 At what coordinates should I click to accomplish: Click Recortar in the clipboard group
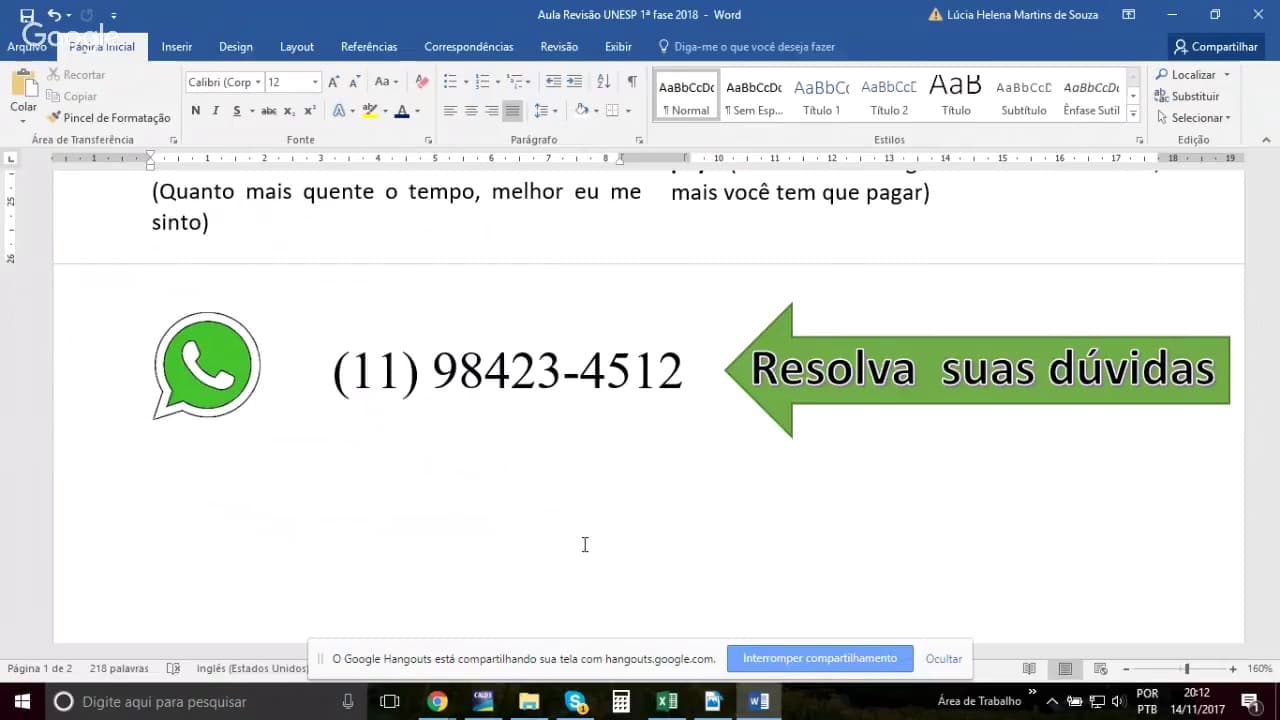(76, 75)
